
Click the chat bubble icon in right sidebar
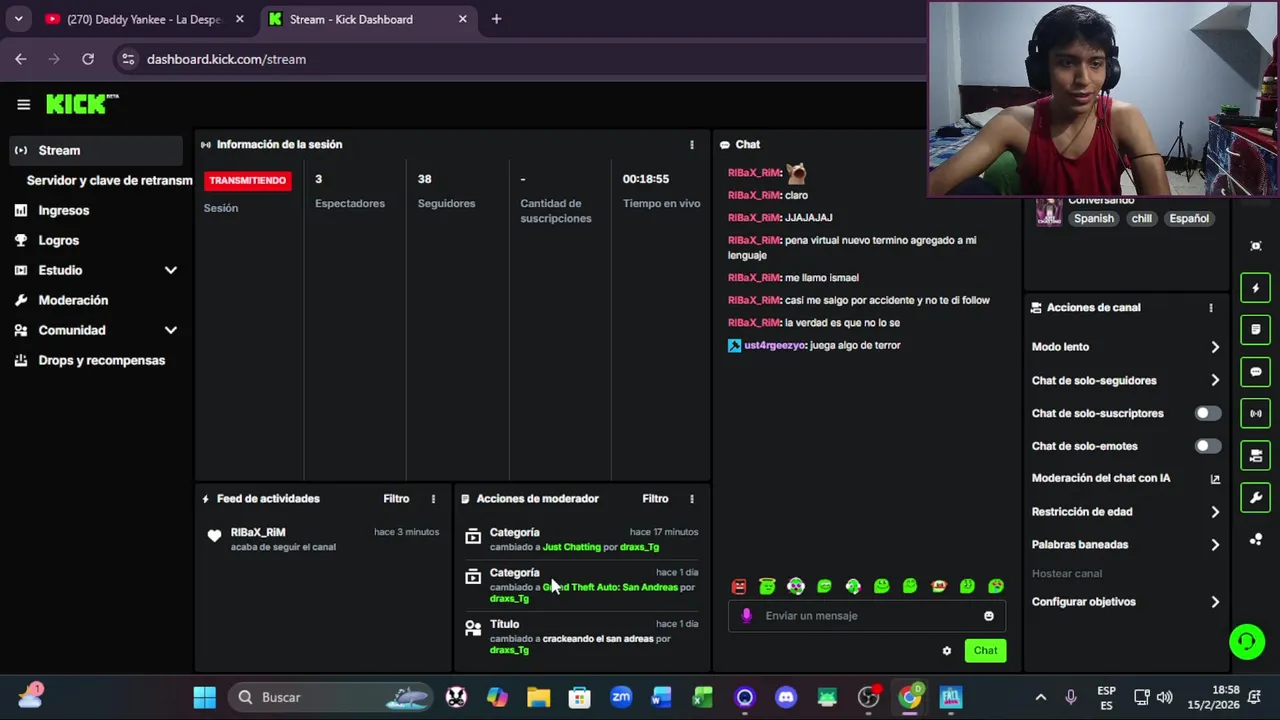[1256, 371]
